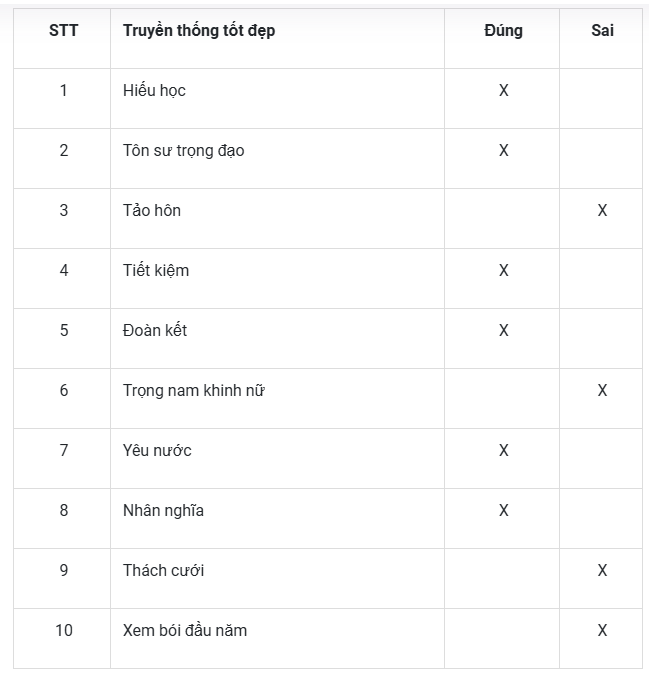Select the 'Tảo hôn' cell
The width and height of the screenshot is (649, 676).
pos(277,218)
